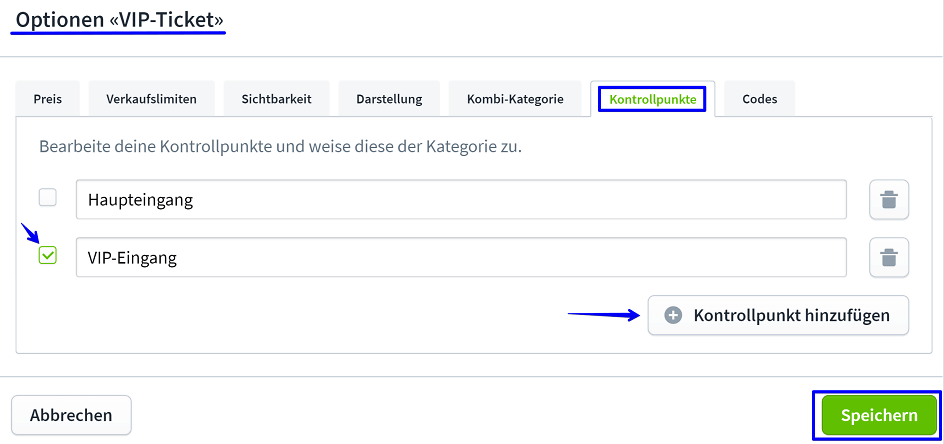Switch to the Verkaufslimiten tab

pos(151,99)
